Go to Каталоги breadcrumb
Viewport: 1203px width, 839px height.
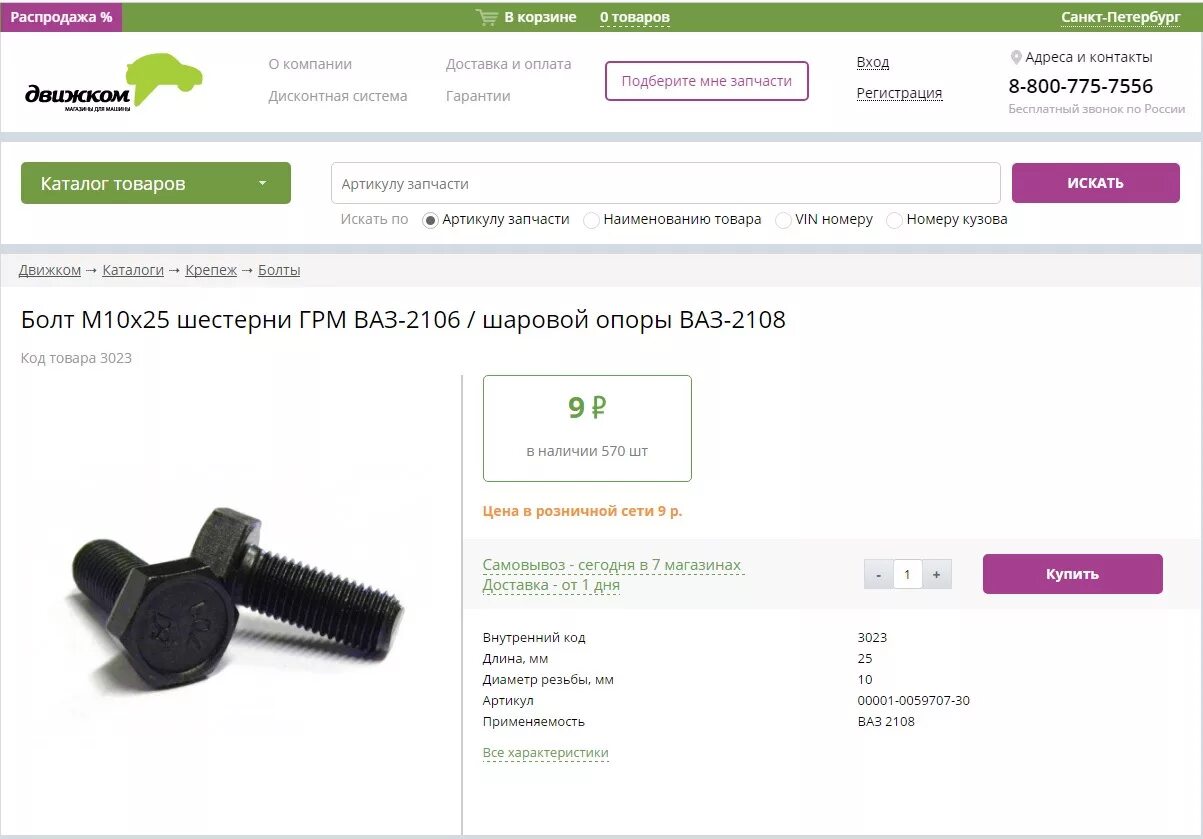click(x=133, y=270)
